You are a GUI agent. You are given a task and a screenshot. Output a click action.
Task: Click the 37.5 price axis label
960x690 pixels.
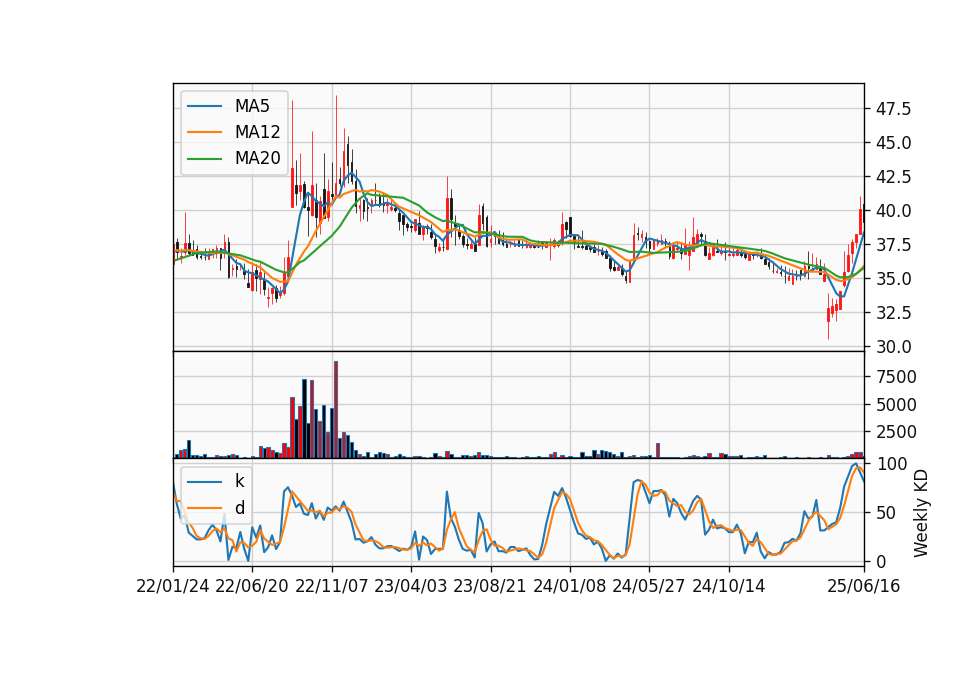[x=894, y=245]
